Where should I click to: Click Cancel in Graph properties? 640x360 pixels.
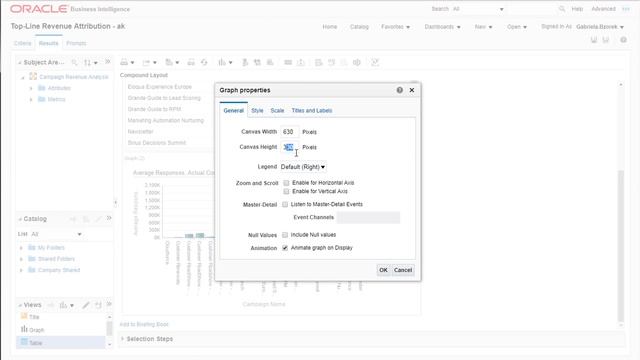click(x=403, y=270)
